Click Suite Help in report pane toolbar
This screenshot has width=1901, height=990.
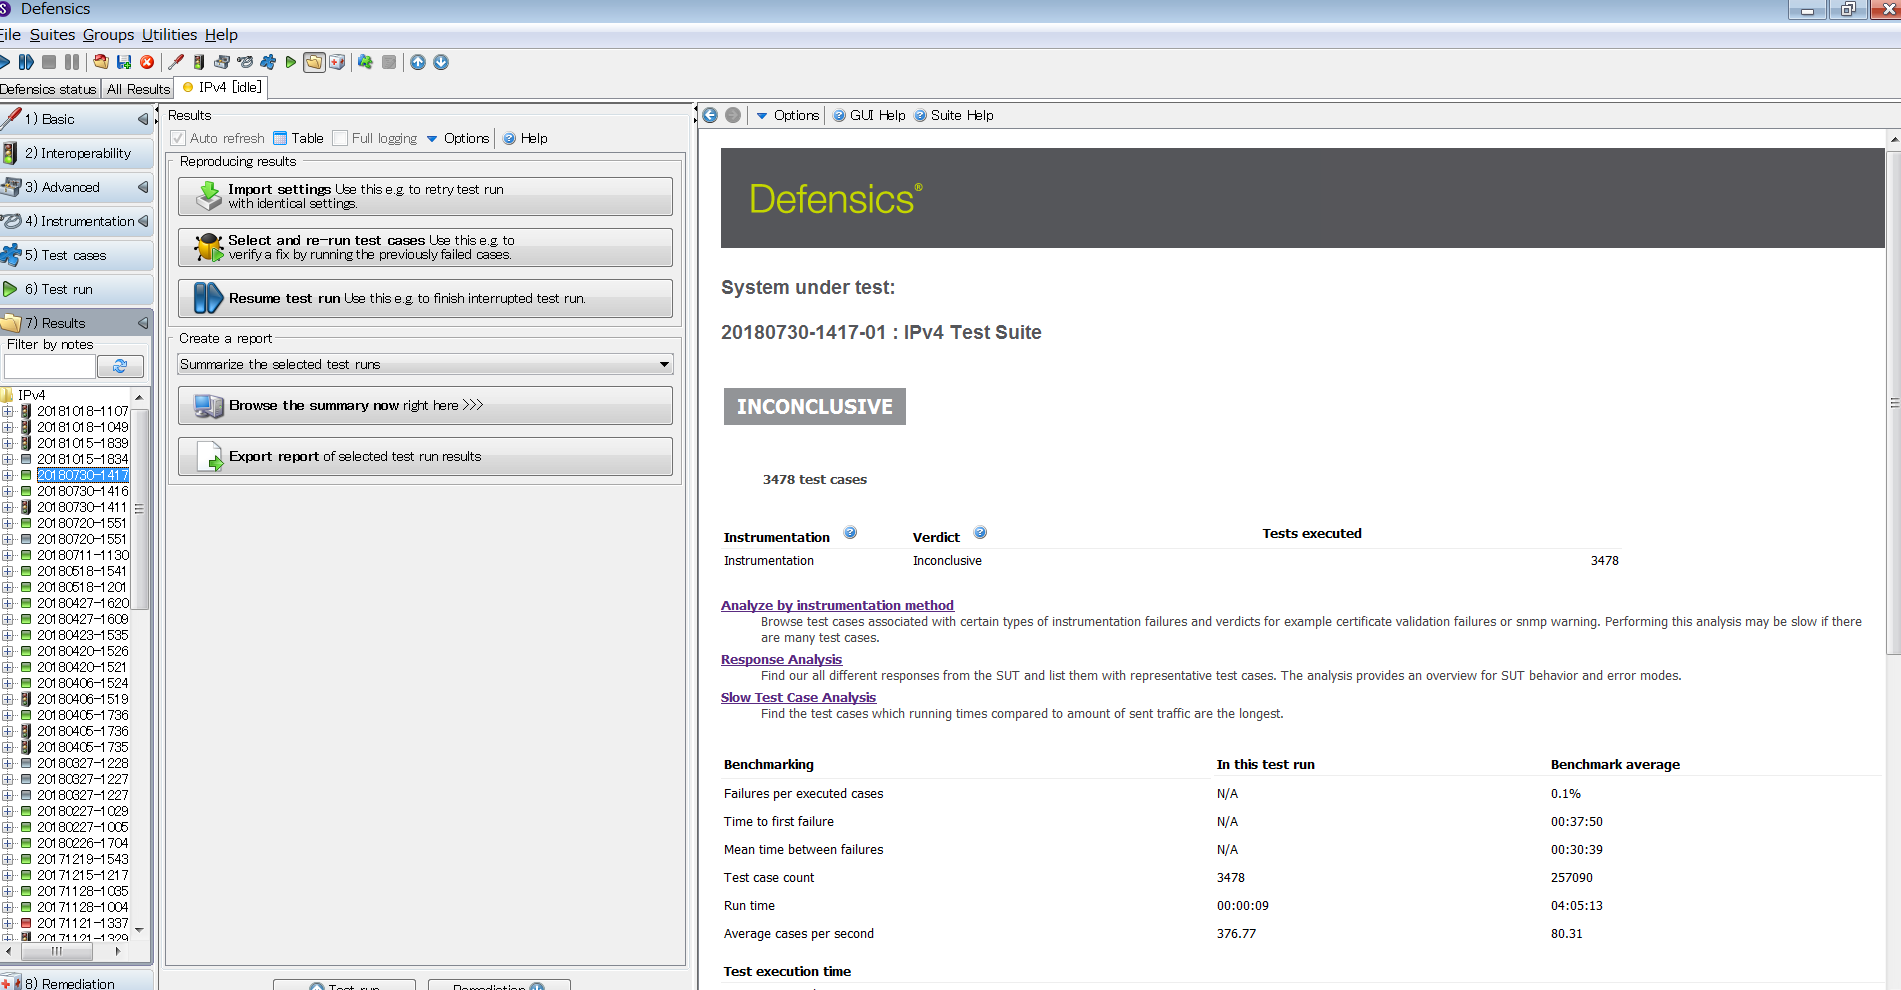coord(953,115)
